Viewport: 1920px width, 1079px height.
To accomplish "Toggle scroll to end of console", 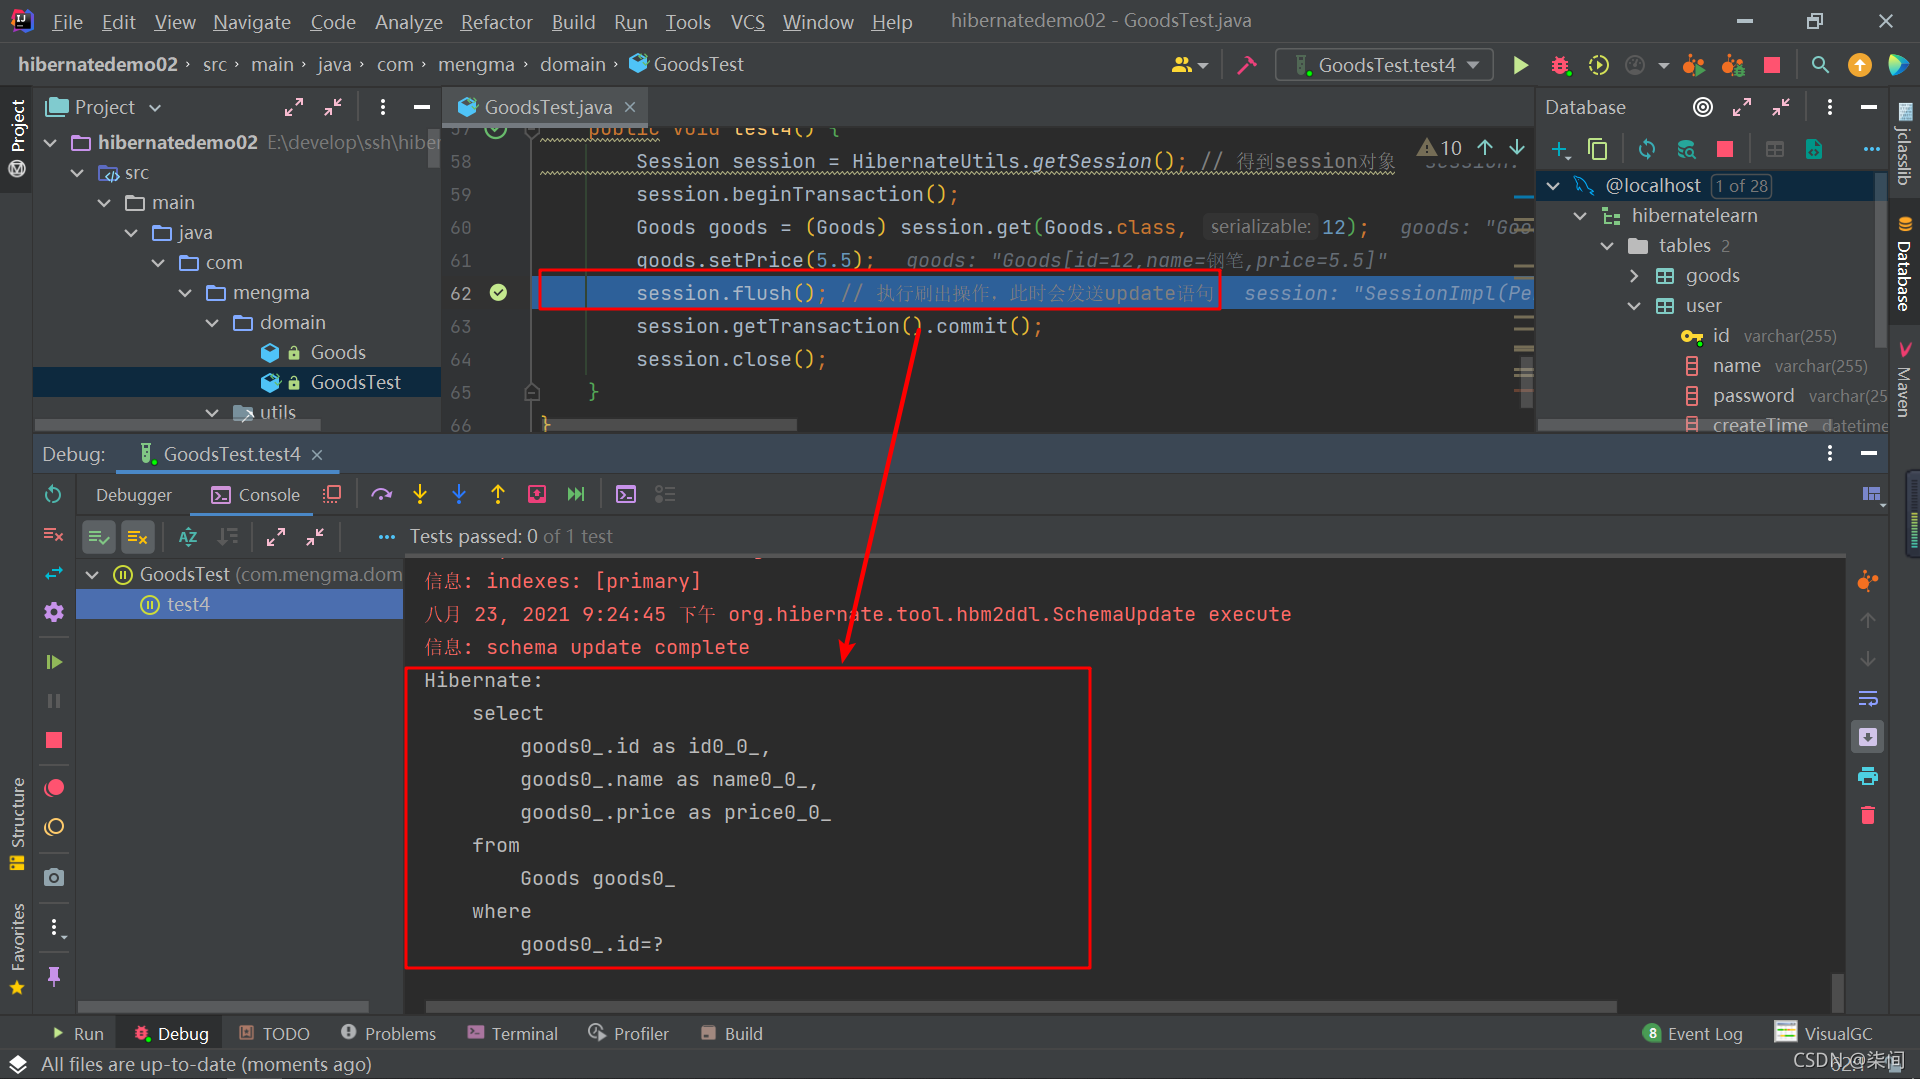I will point(1868,737).
